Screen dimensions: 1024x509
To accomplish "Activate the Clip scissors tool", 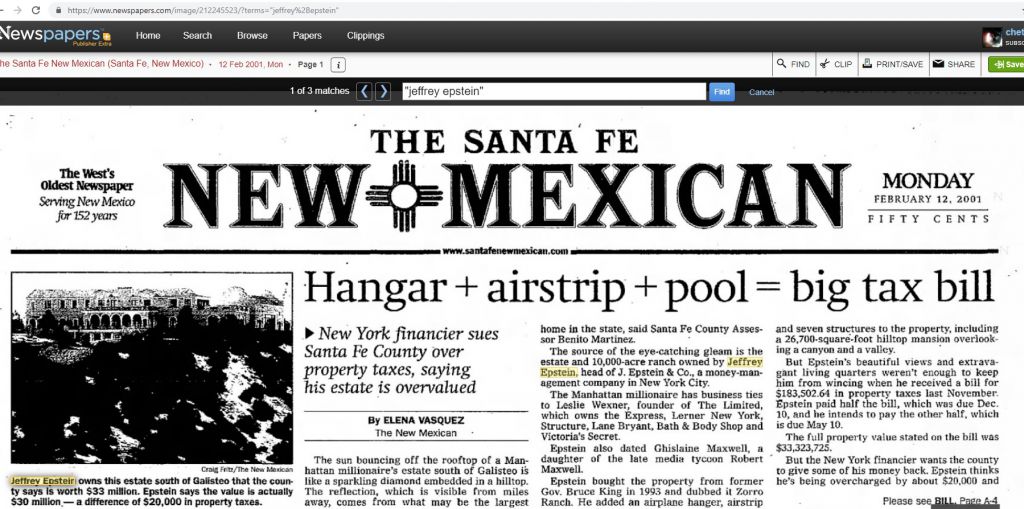I will coord(837,64).
